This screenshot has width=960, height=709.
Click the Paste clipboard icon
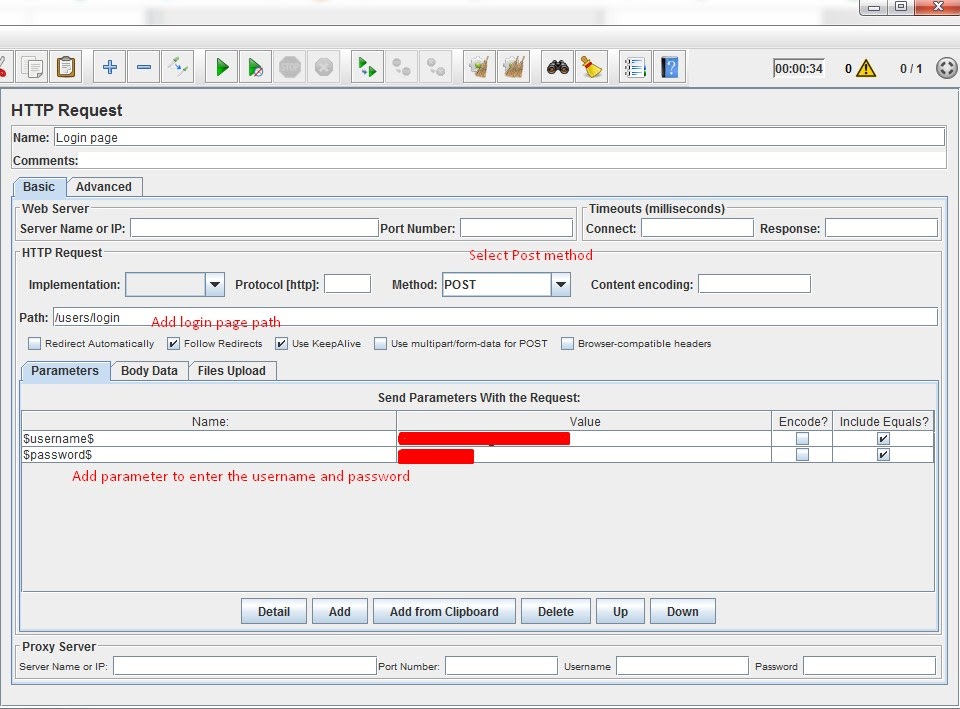coord(66,67)
